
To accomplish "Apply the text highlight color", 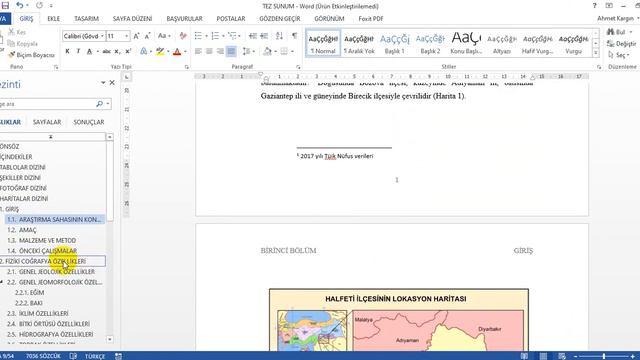I will [x=160, y=51].
